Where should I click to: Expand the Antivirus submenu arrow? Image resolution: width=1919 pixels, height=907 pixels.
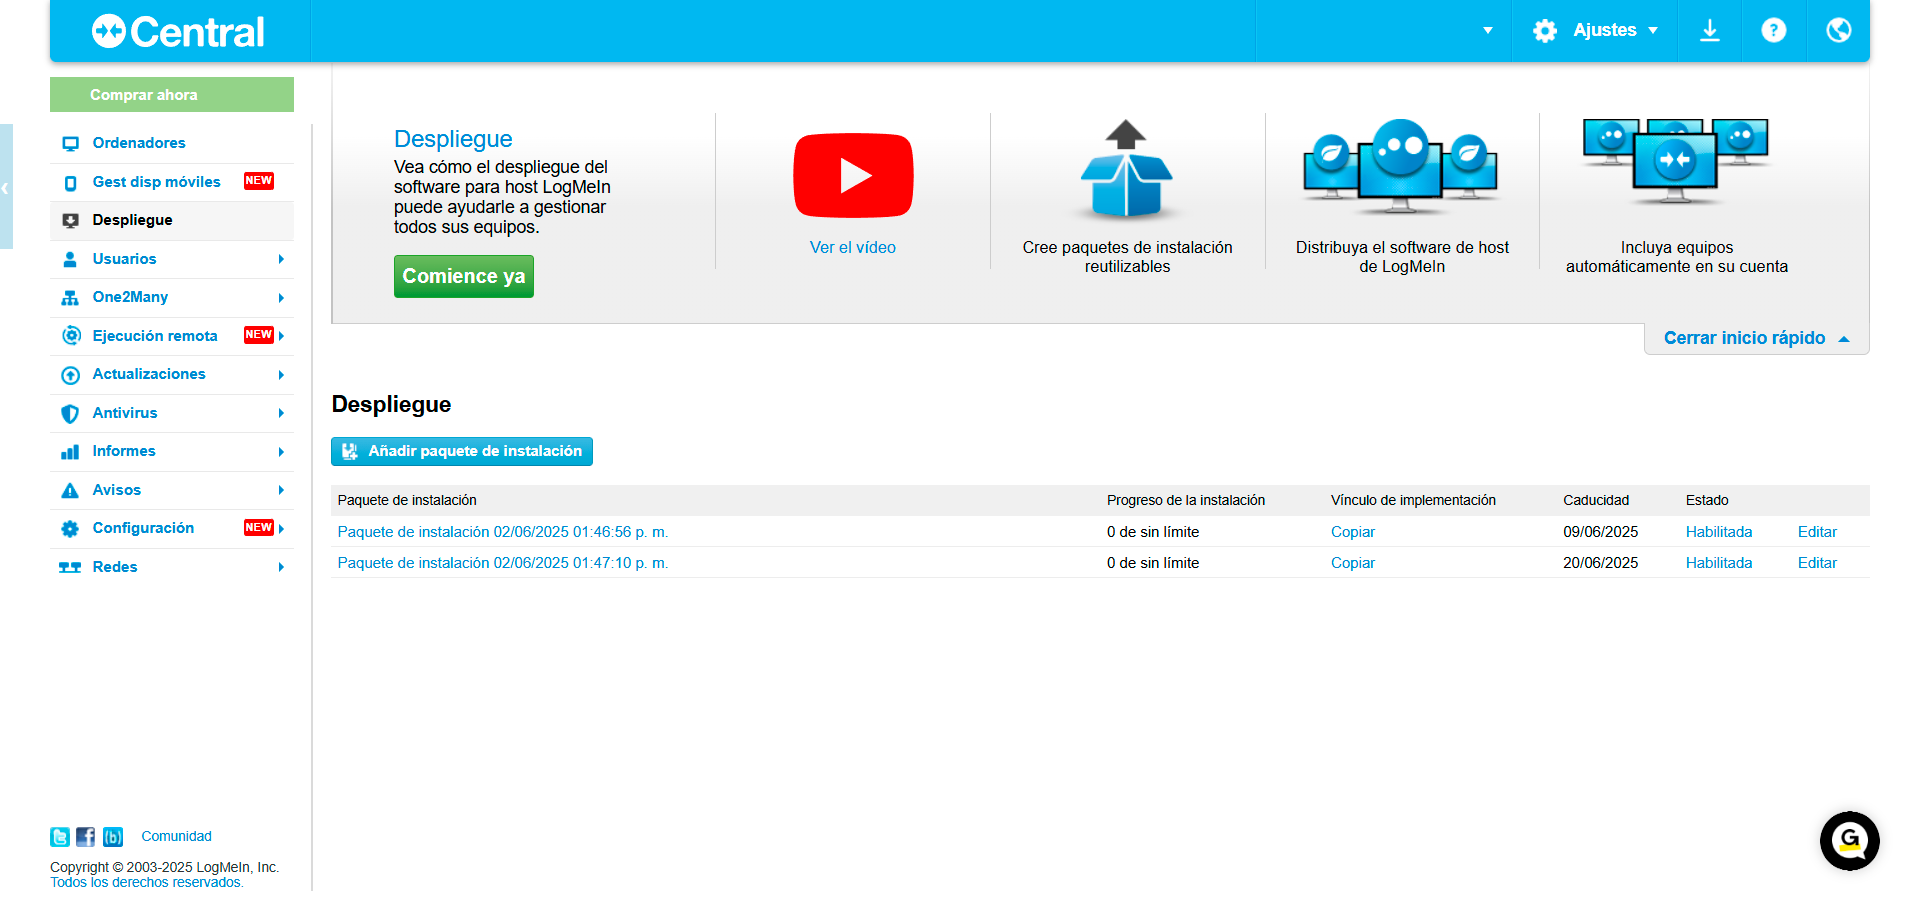[x=281, y=413]
